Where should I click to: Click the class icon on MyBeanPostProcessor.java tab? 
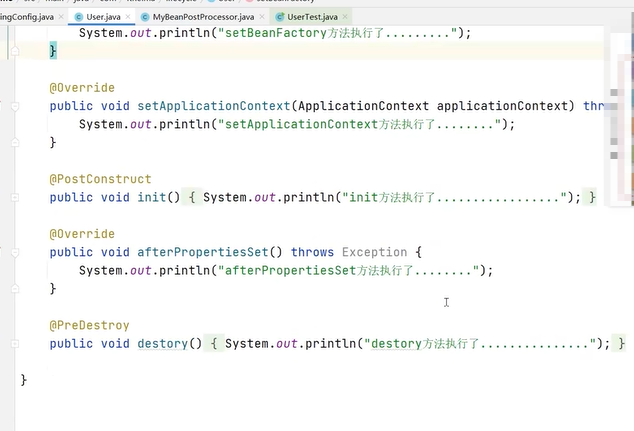point(145,17)
